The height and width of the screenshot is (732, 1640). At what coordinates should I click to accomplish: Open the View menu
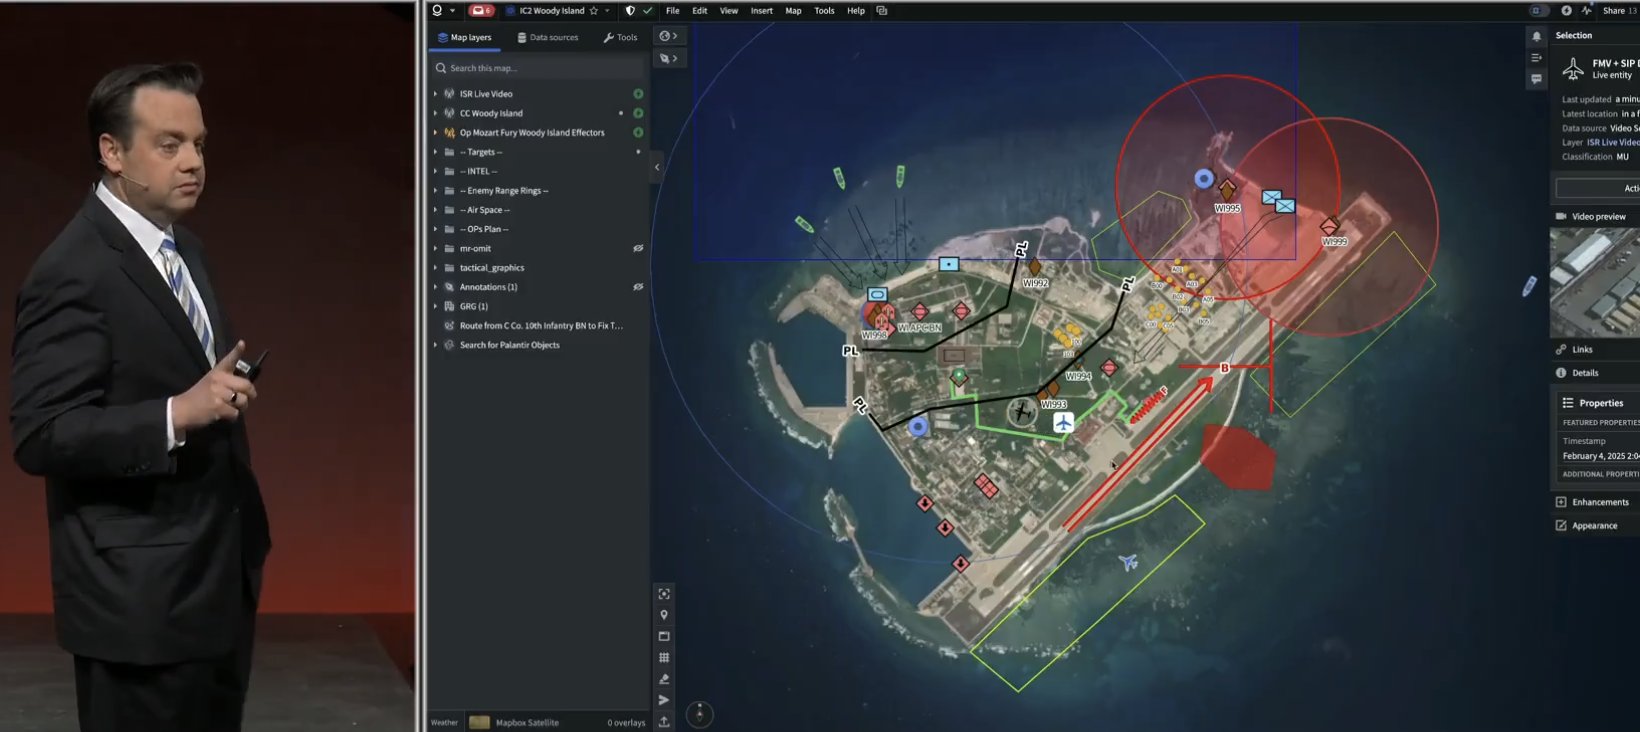click(729, 11)
